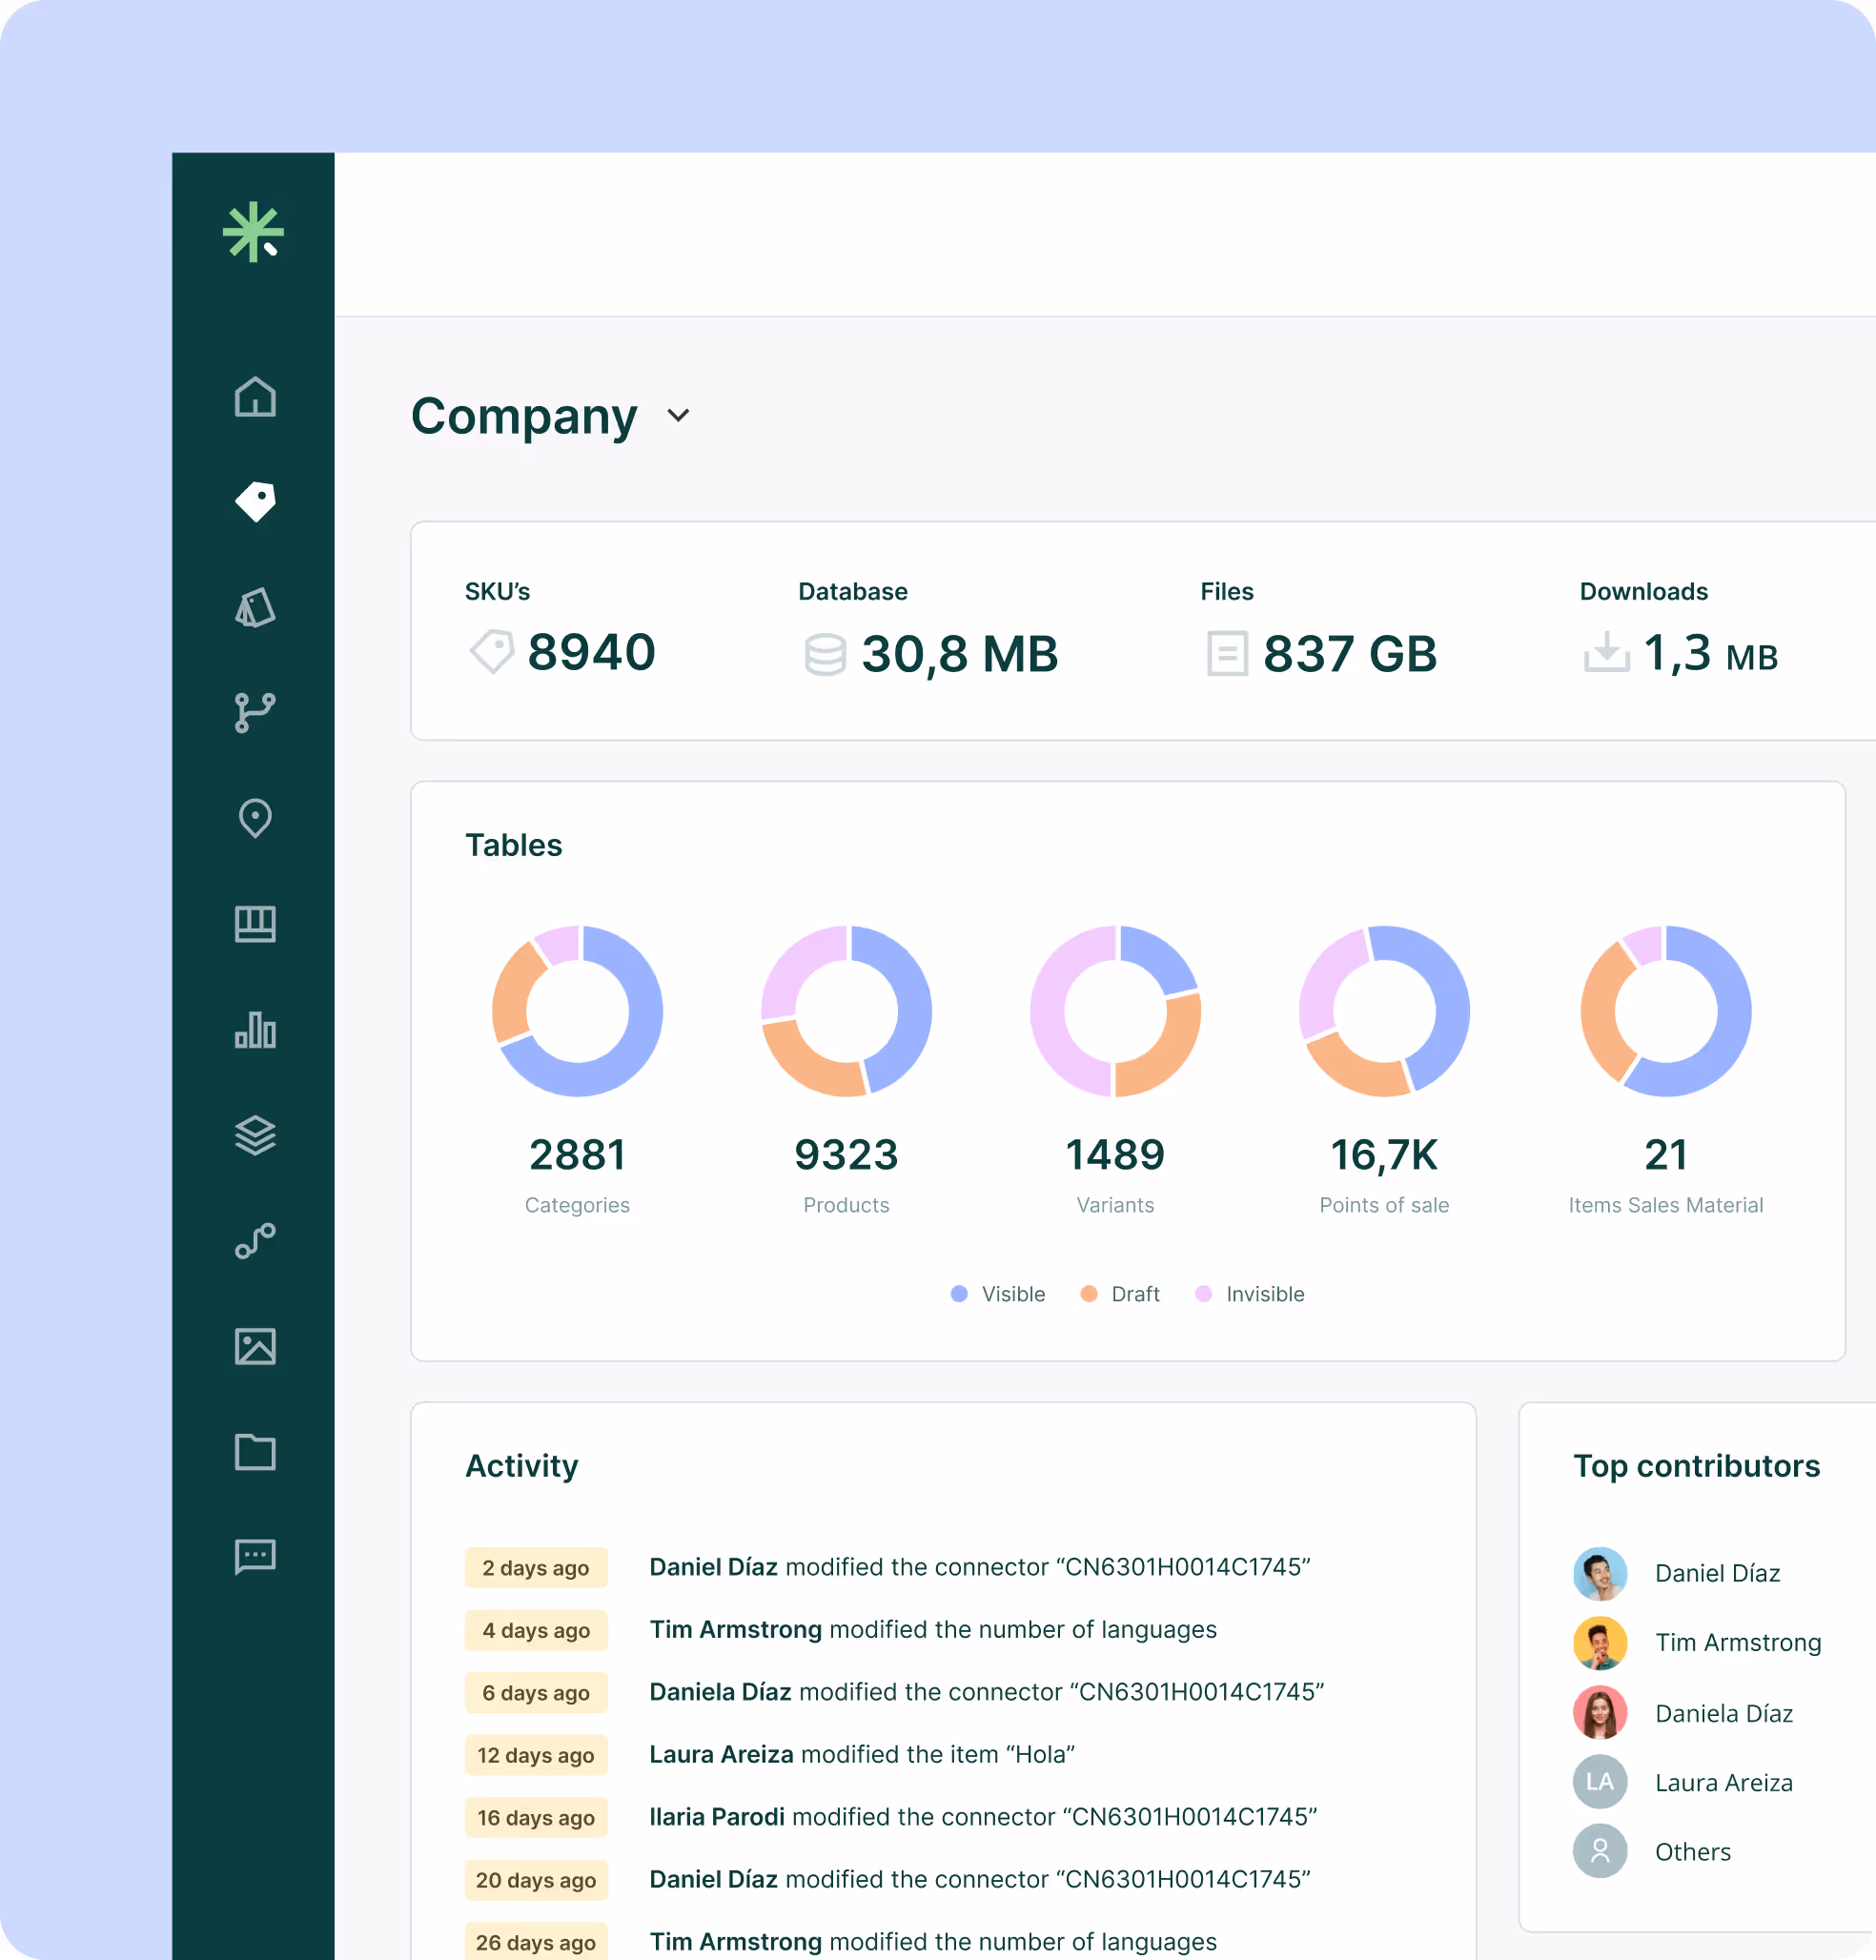Select the filled tag icon in sidebar

coord(255,502)
